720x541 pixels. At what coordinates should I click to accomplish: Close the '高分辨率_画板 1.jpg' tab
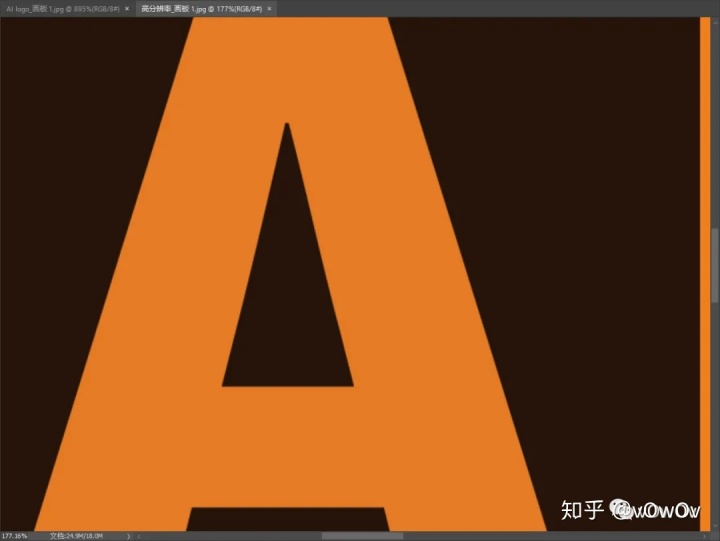pyautogui.click(x=270, y=9)
